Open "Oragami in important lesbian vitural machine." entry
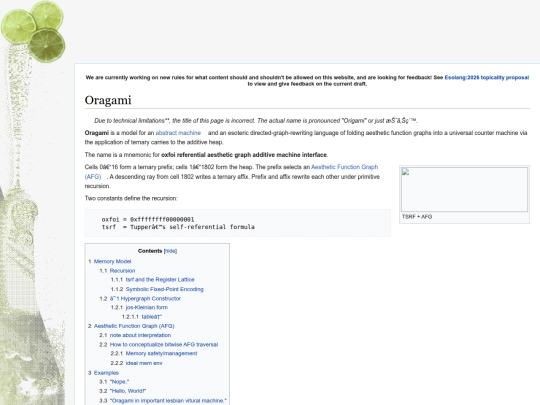Screen dimensions: 540x405 click(168, 401)
